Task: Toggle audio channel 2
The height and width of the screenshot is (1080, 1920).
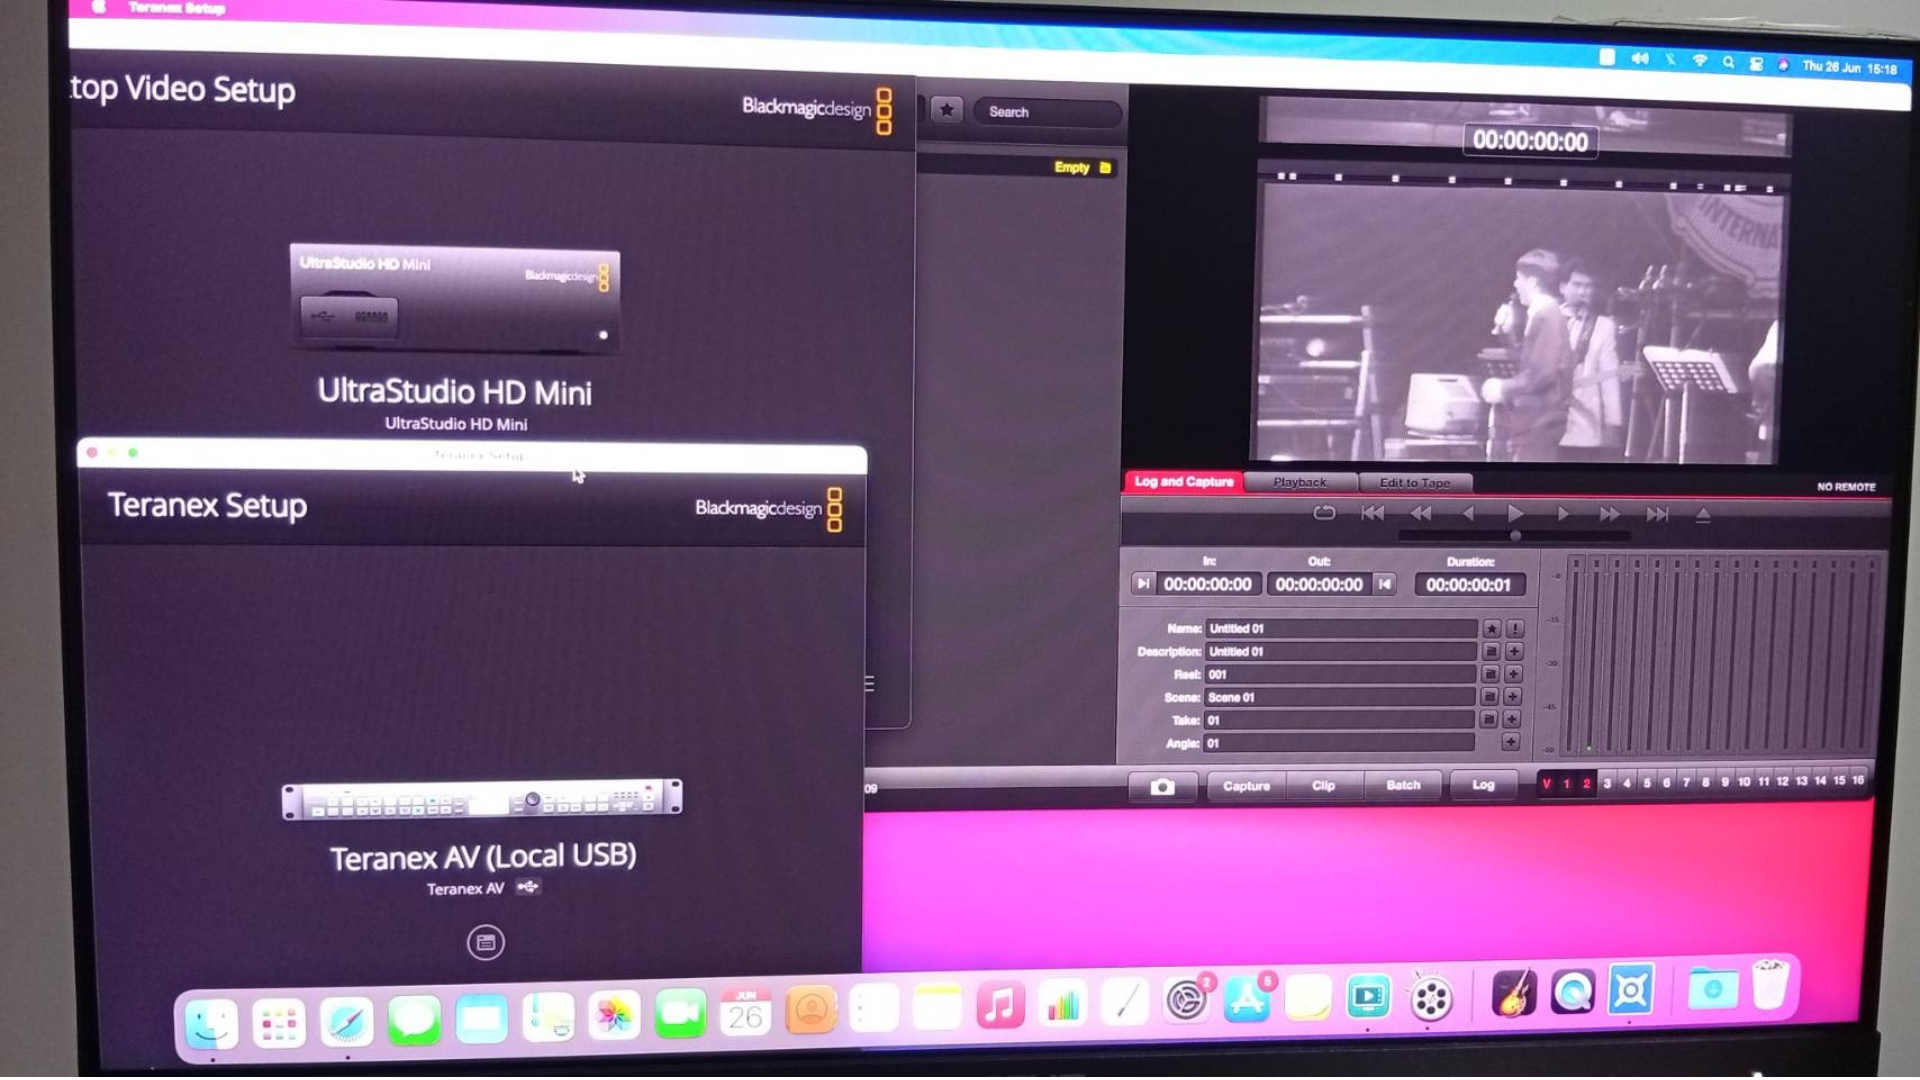Action: [1586, 783]
